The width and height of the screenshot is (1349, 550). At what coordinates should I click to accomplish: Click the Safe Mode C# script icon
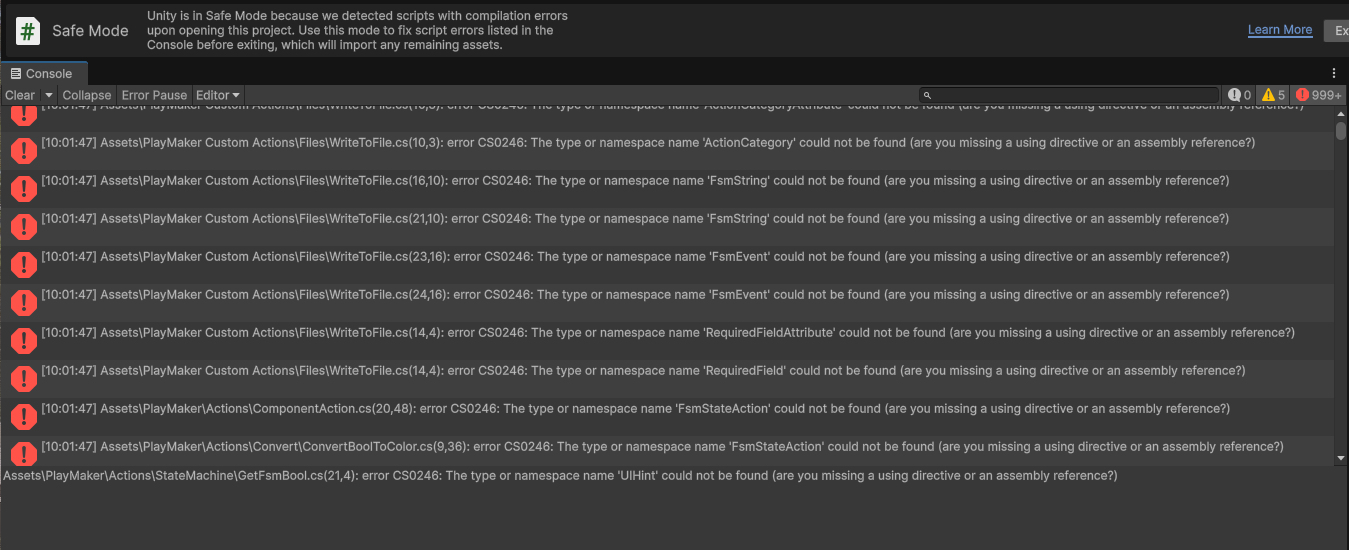tap(28, 31)
